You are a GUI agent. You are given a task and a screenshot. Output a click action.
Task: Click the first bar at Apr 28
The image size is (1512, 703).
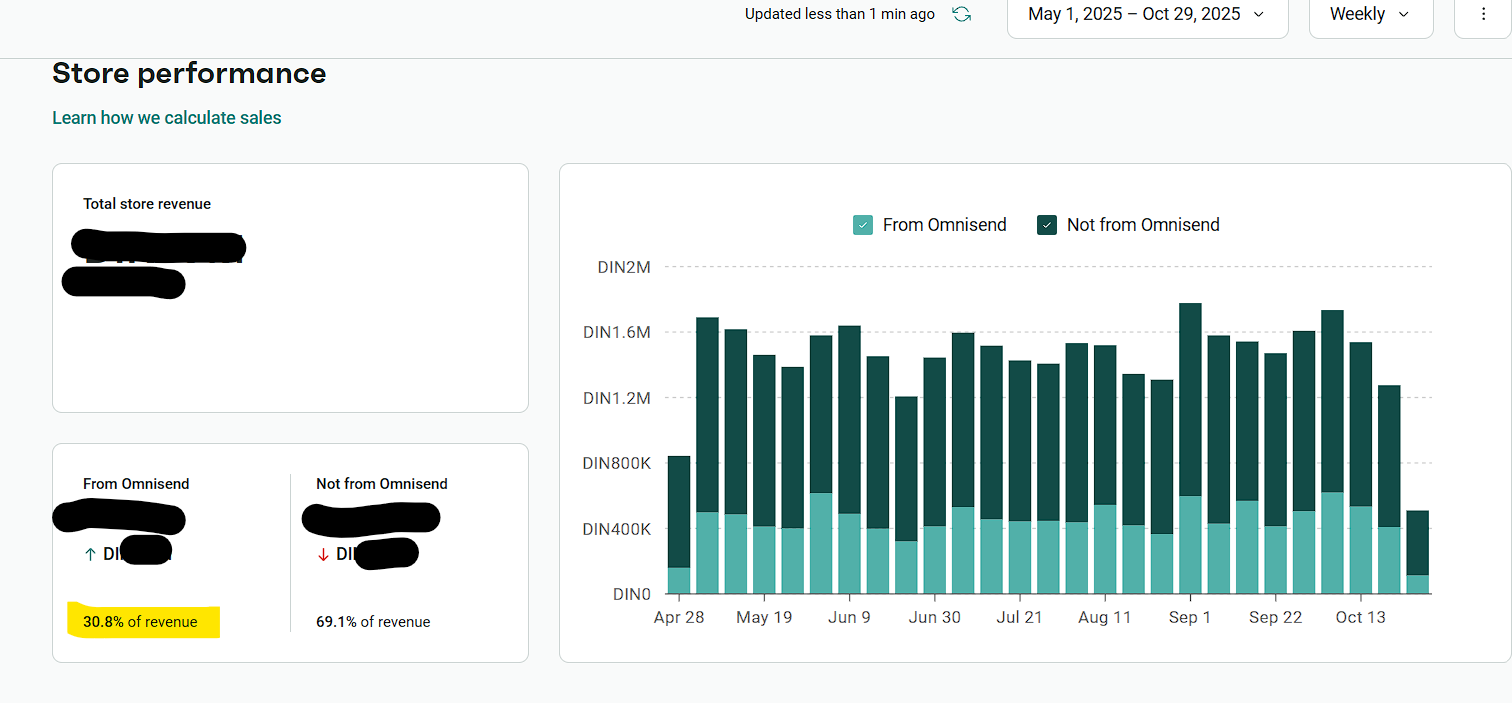coord(679,525)
